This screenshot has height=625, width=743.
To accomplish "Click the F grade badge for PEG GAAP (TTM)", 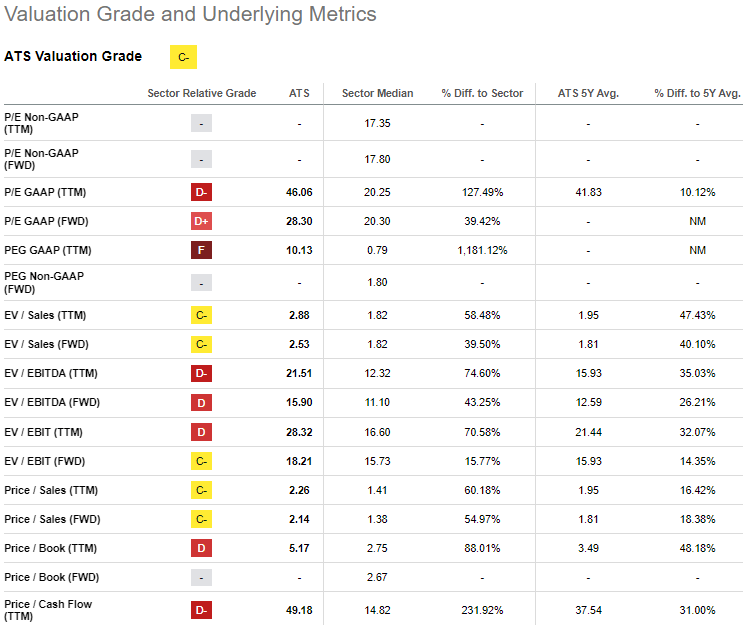I will [x=202, y=249].
